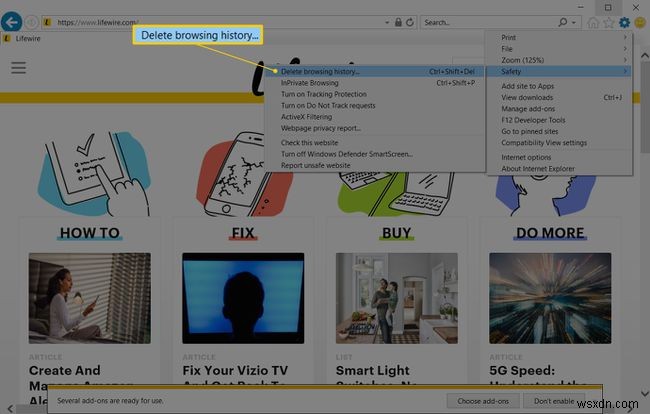Open Webpage privacy report
Viewport: 650px width, 414px height.
[375, 128]
